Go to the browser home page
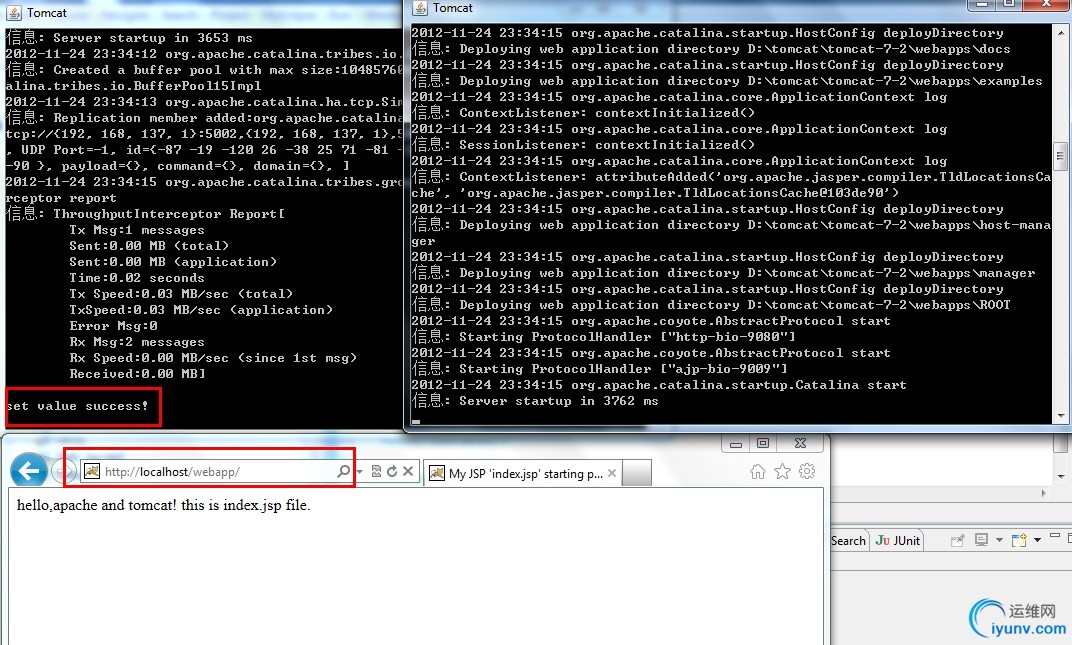1072x645 pixels. tap(758, 471)
